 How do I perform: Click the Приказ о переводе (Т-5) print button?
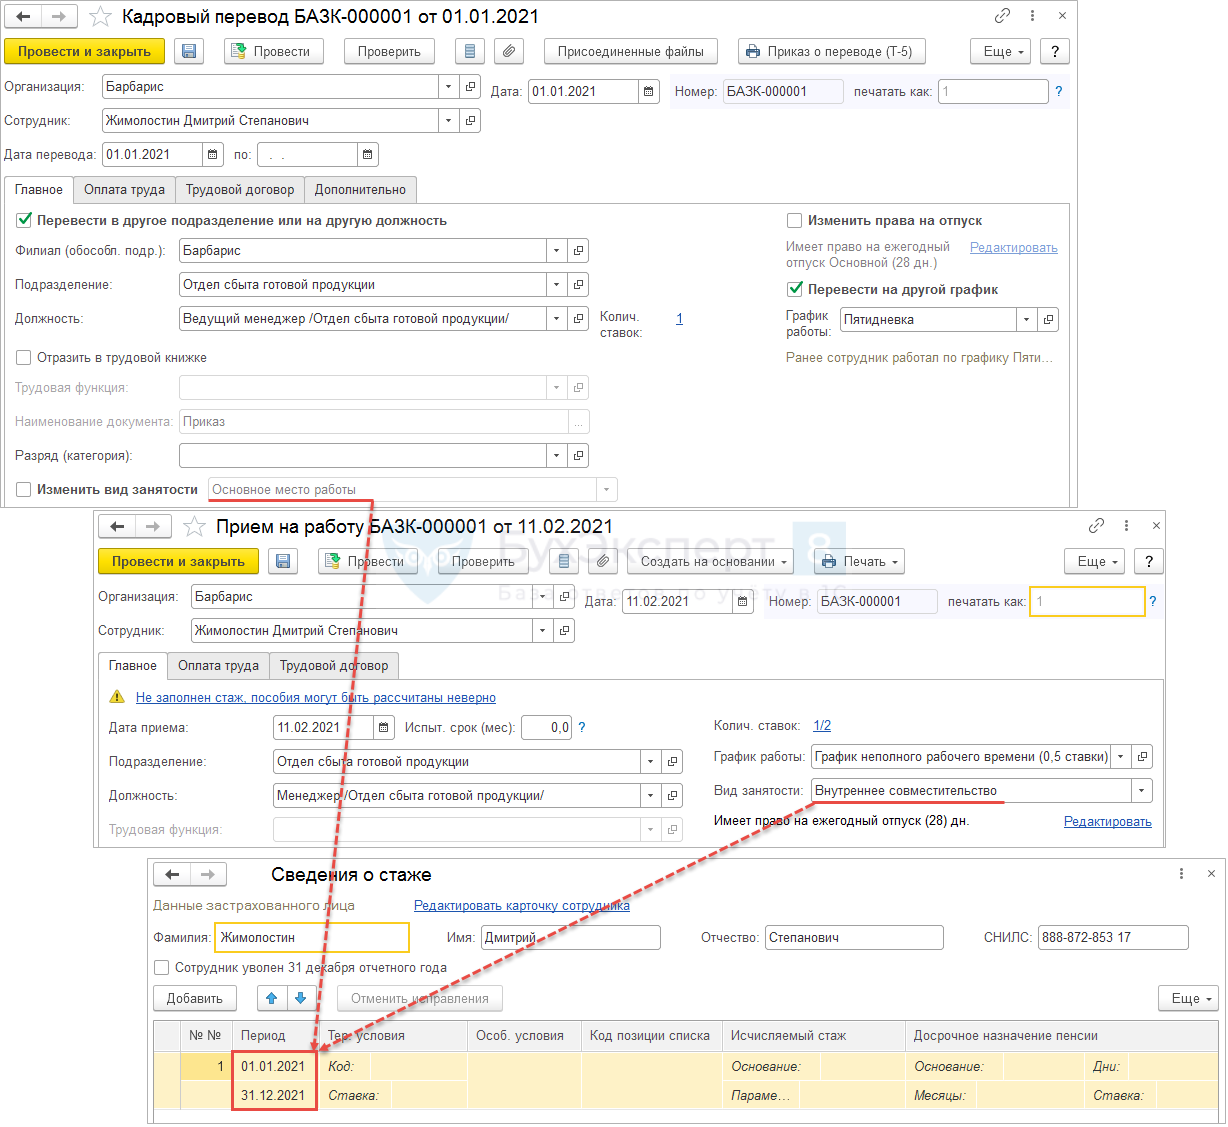coord(832,51)
